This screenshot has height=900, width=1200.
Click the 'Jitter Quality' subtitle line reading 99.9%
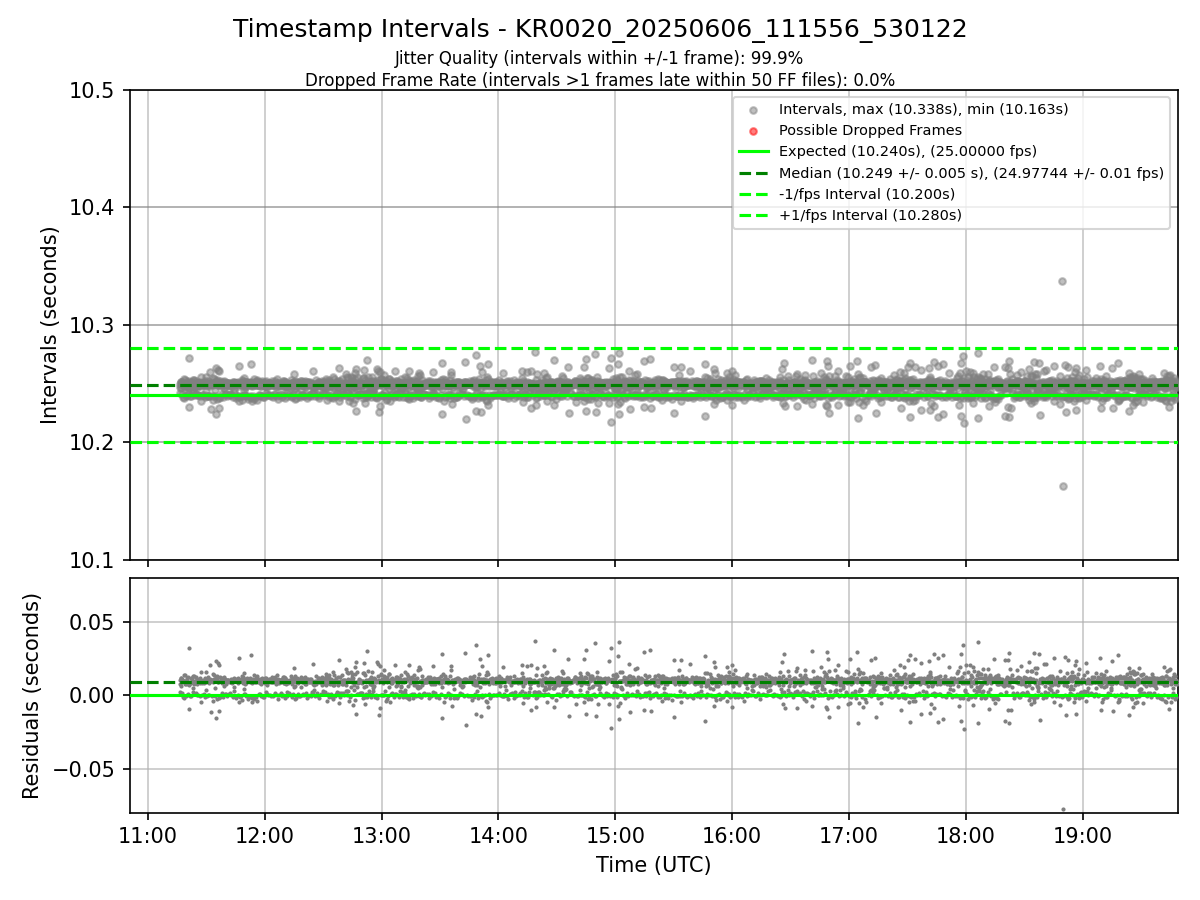click(599, 58)
